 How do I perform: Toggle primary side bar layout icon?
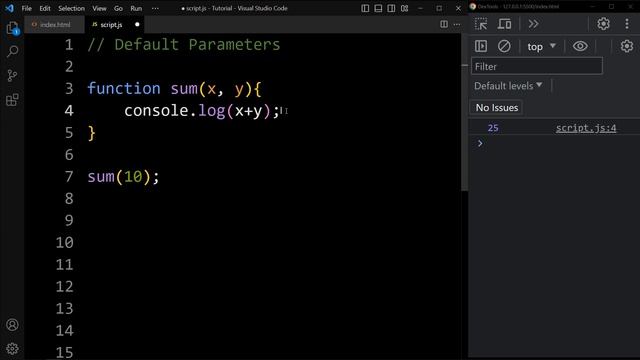365,8
